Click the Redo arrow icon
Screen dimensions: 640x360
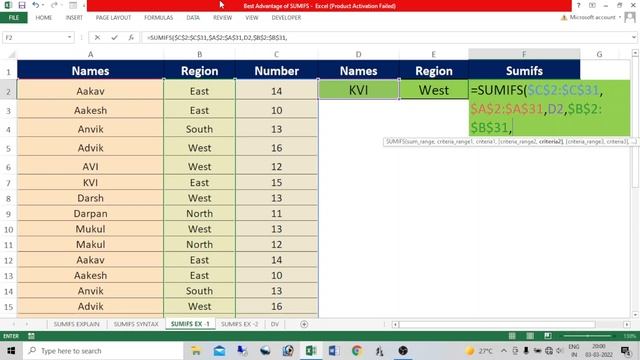[54, 5]
